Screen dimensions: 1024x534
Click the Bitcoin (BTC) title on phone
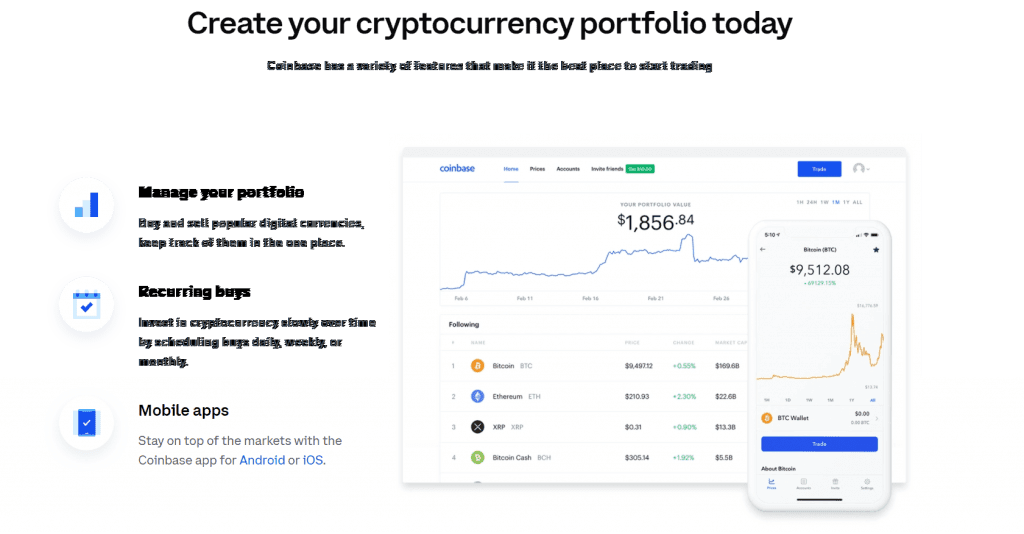tap(820, 249)
